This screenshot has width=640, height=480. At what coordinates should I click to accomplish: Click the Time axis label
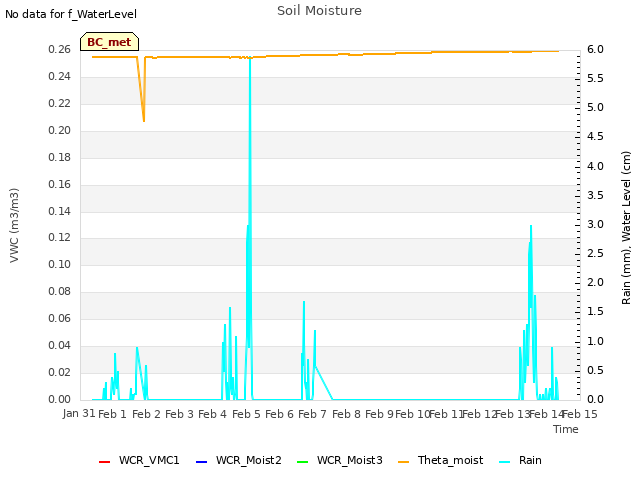[x=566, y=429]
